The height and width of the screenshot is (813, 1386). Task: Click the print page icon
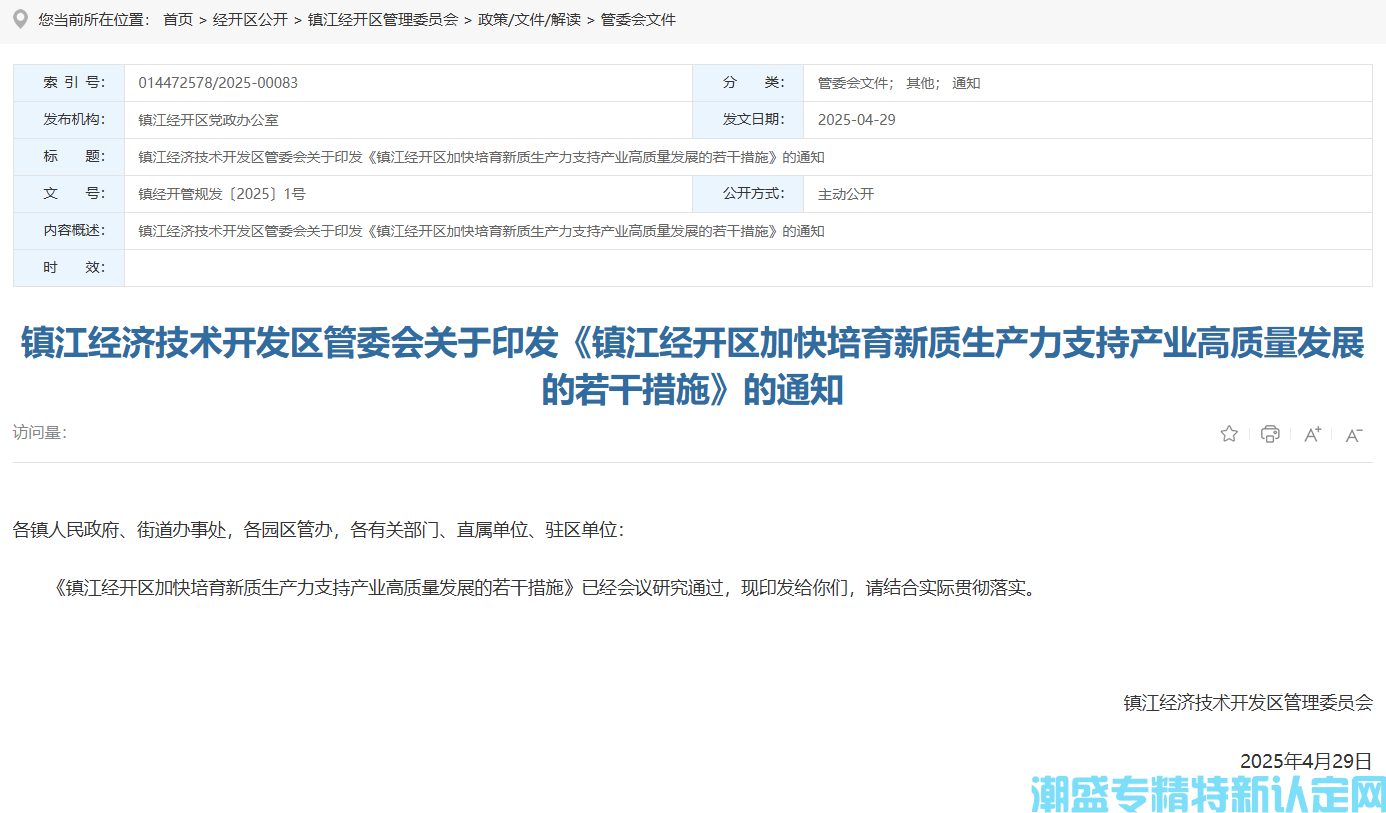1270,434
